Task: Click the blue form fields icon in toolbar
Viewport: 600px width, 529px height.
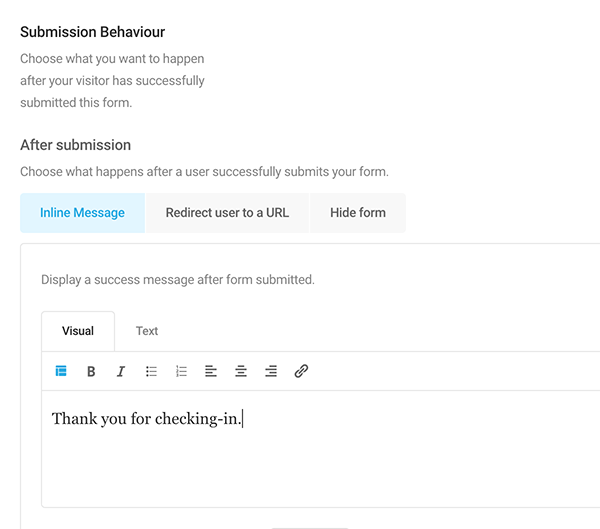Action: click(61, 371)
